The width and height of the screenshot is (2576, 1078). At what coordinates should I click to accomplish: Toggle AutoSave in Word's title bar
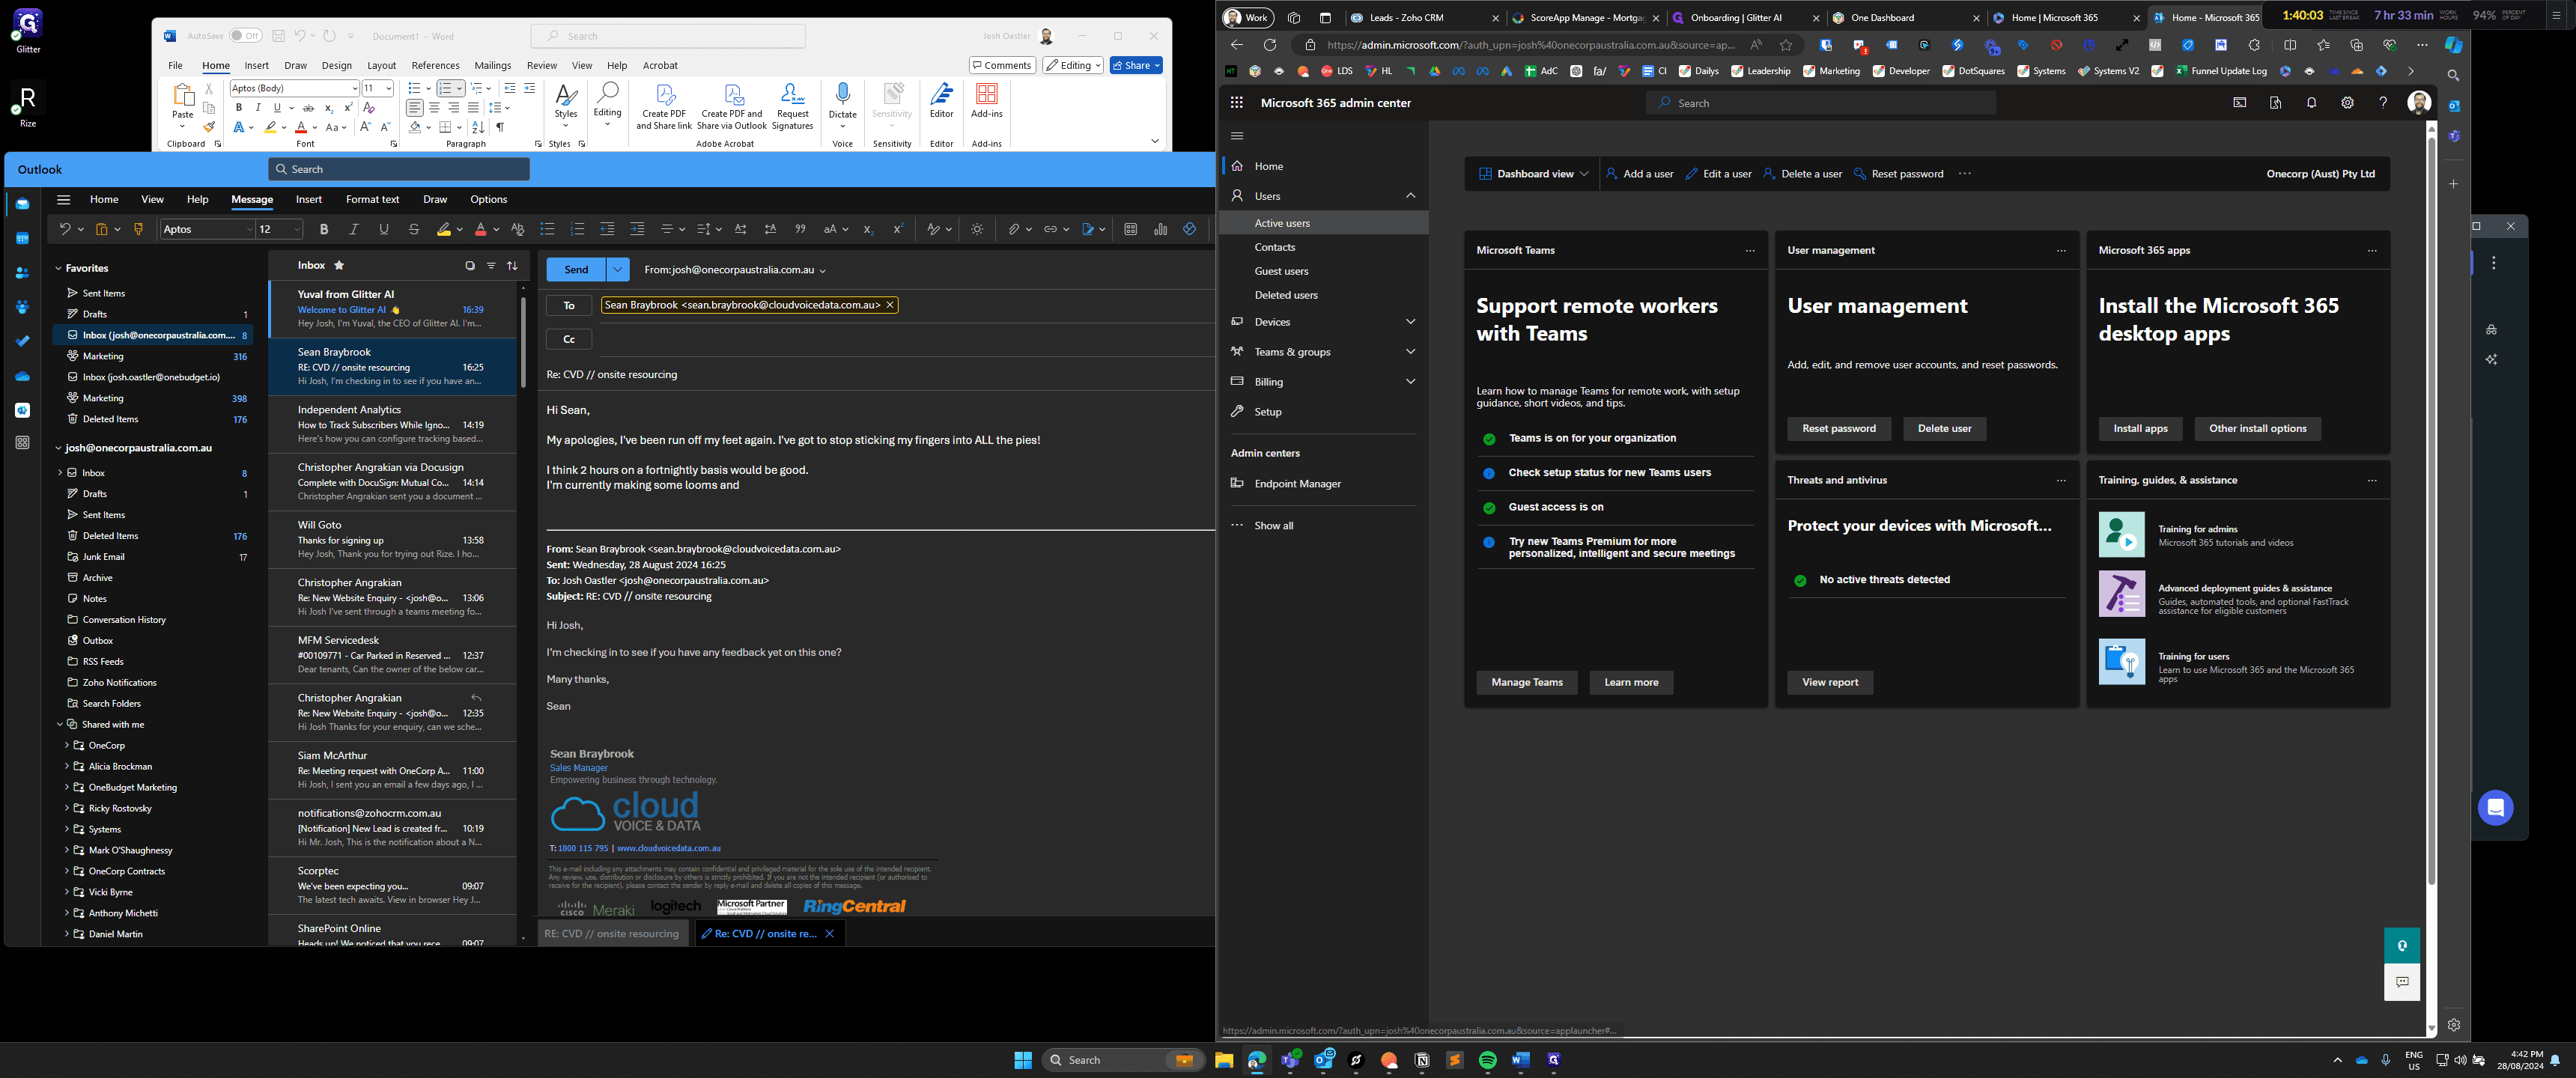(x=245, y=36)
